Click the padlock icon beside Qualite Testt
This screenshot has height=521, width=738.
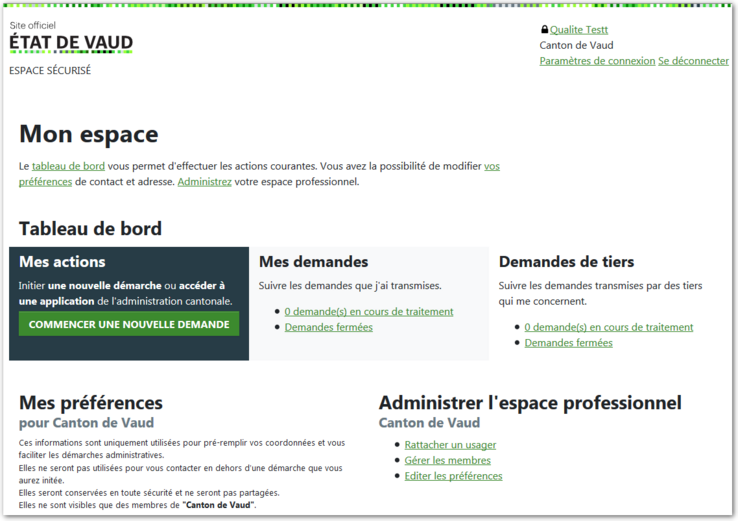(x=544, y=30)
